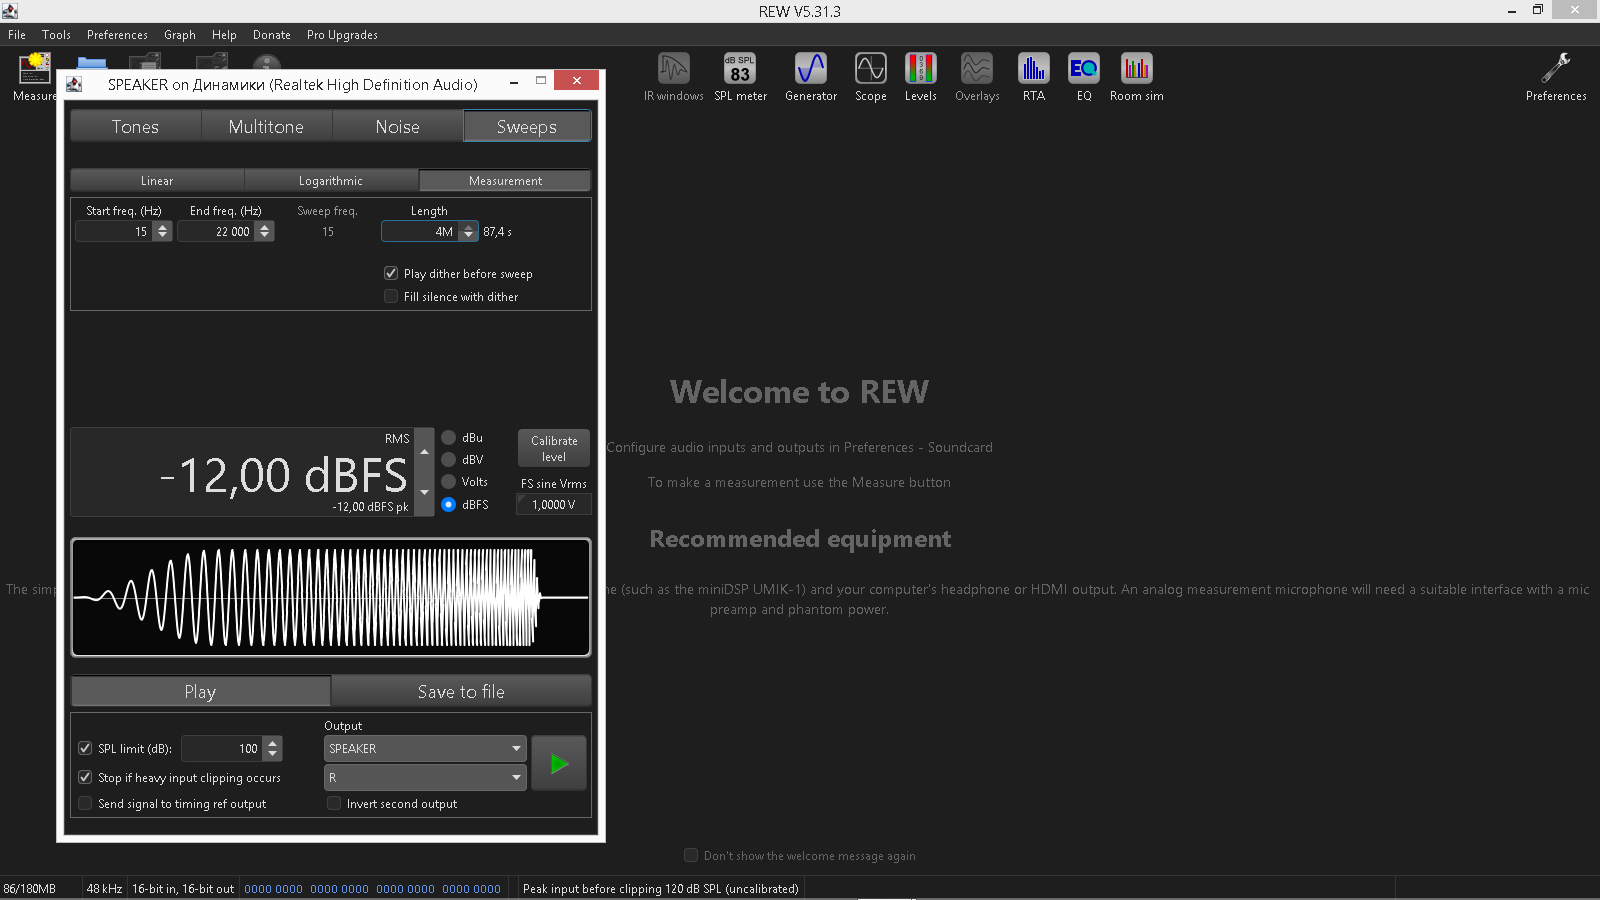Minimize the SPEAKER generator dialog

(x=513, y=82)
